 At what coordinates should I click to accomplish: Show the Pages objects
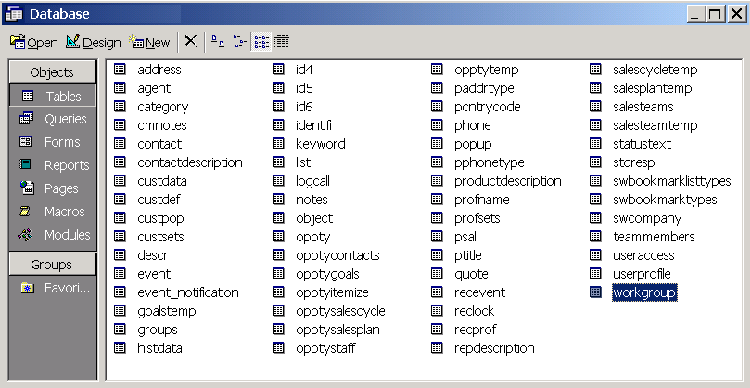click(x=53, y=188)
